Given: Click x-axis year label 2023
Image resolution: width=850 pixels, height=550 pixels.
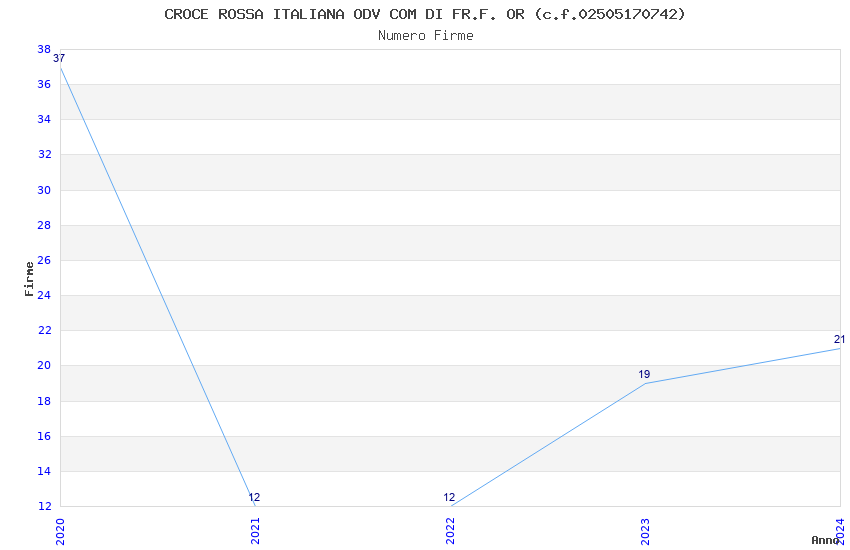Looking at the screenshot, I should coord(645,532).
